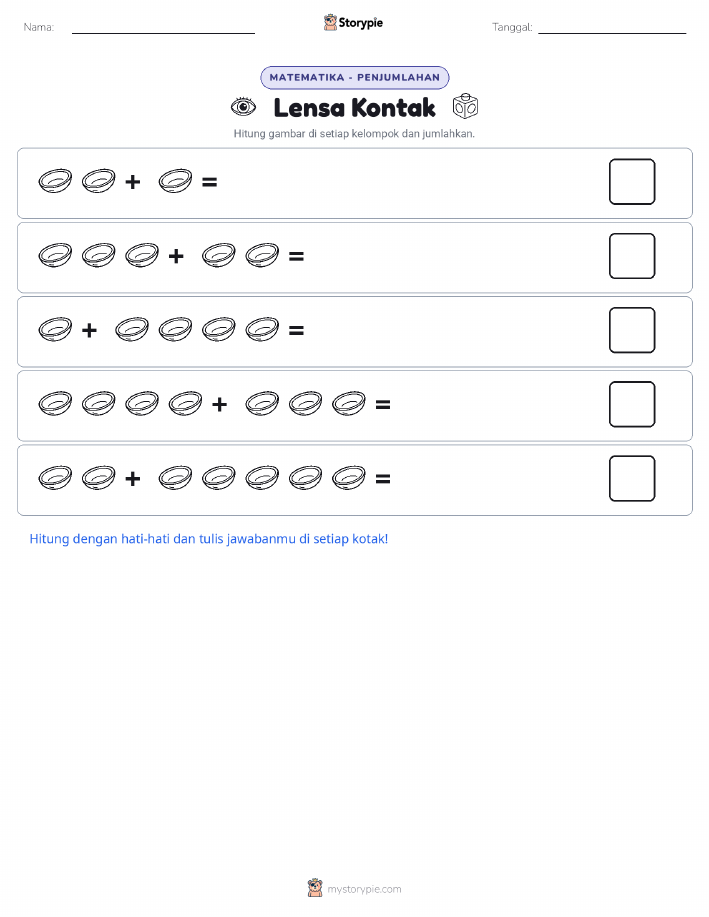
Task: Click the Tanggal blank line
Action: (612, 33)
